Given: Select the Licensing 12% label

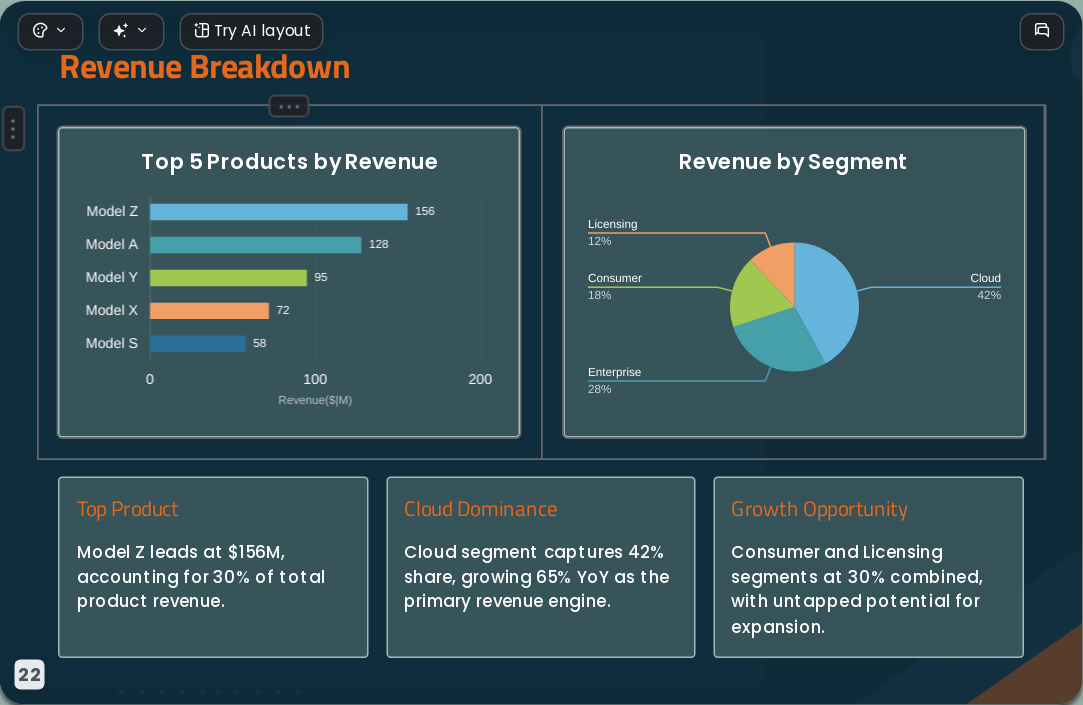Looking at the screenshot, I should click(612, 232).
